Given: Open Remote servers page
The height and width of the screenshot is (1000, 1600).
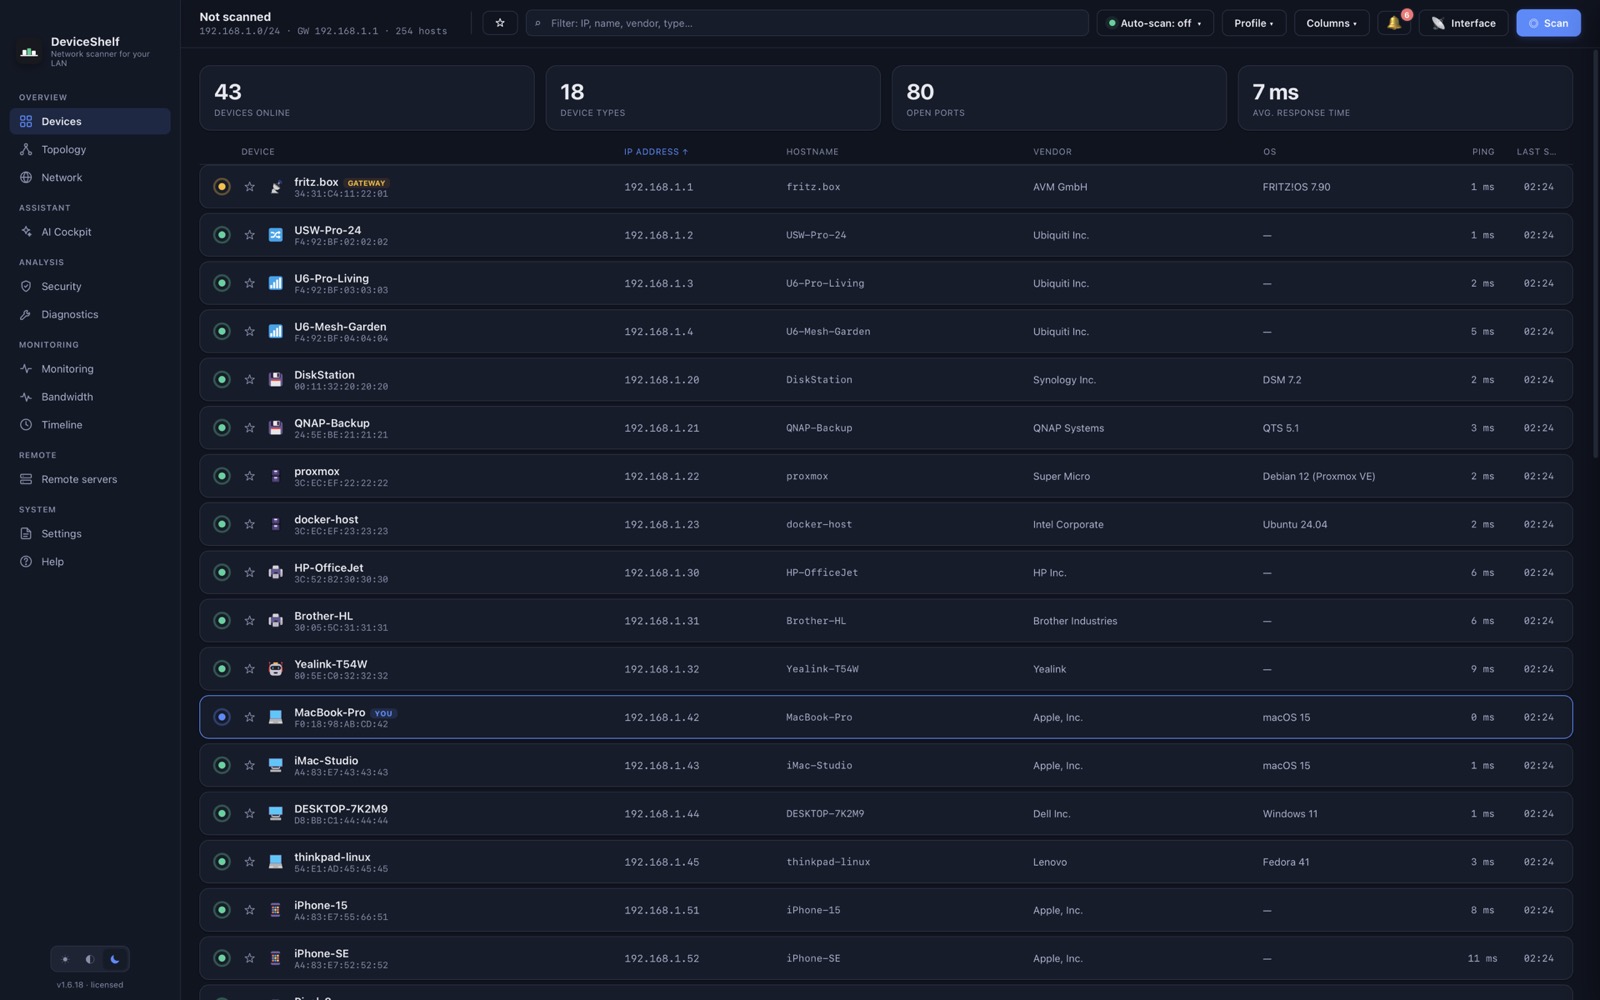Looking at the screenshot, I should click(x=90, y=479).
